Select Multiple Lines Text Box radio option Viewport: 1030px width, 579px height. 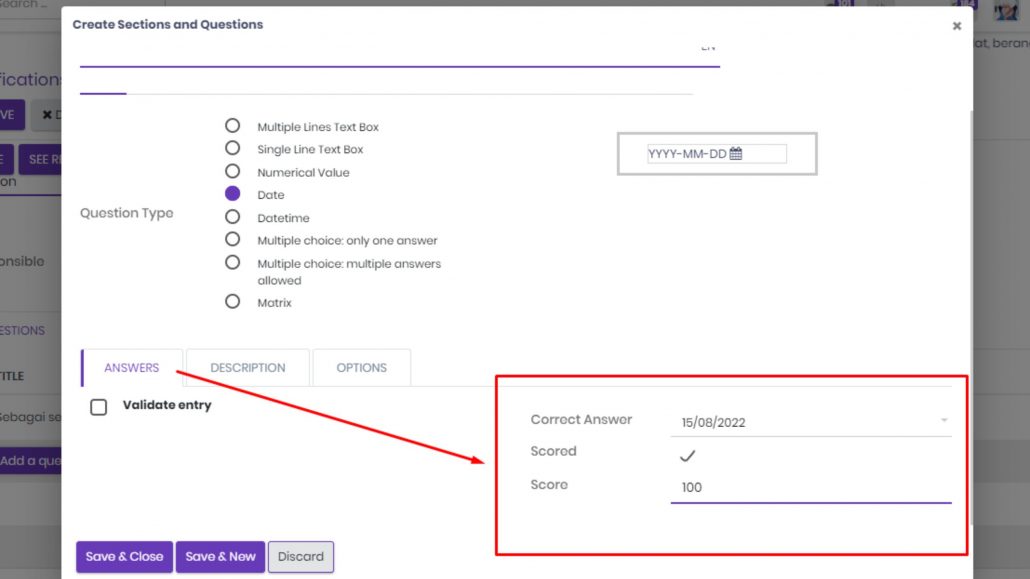coord(233,126)
